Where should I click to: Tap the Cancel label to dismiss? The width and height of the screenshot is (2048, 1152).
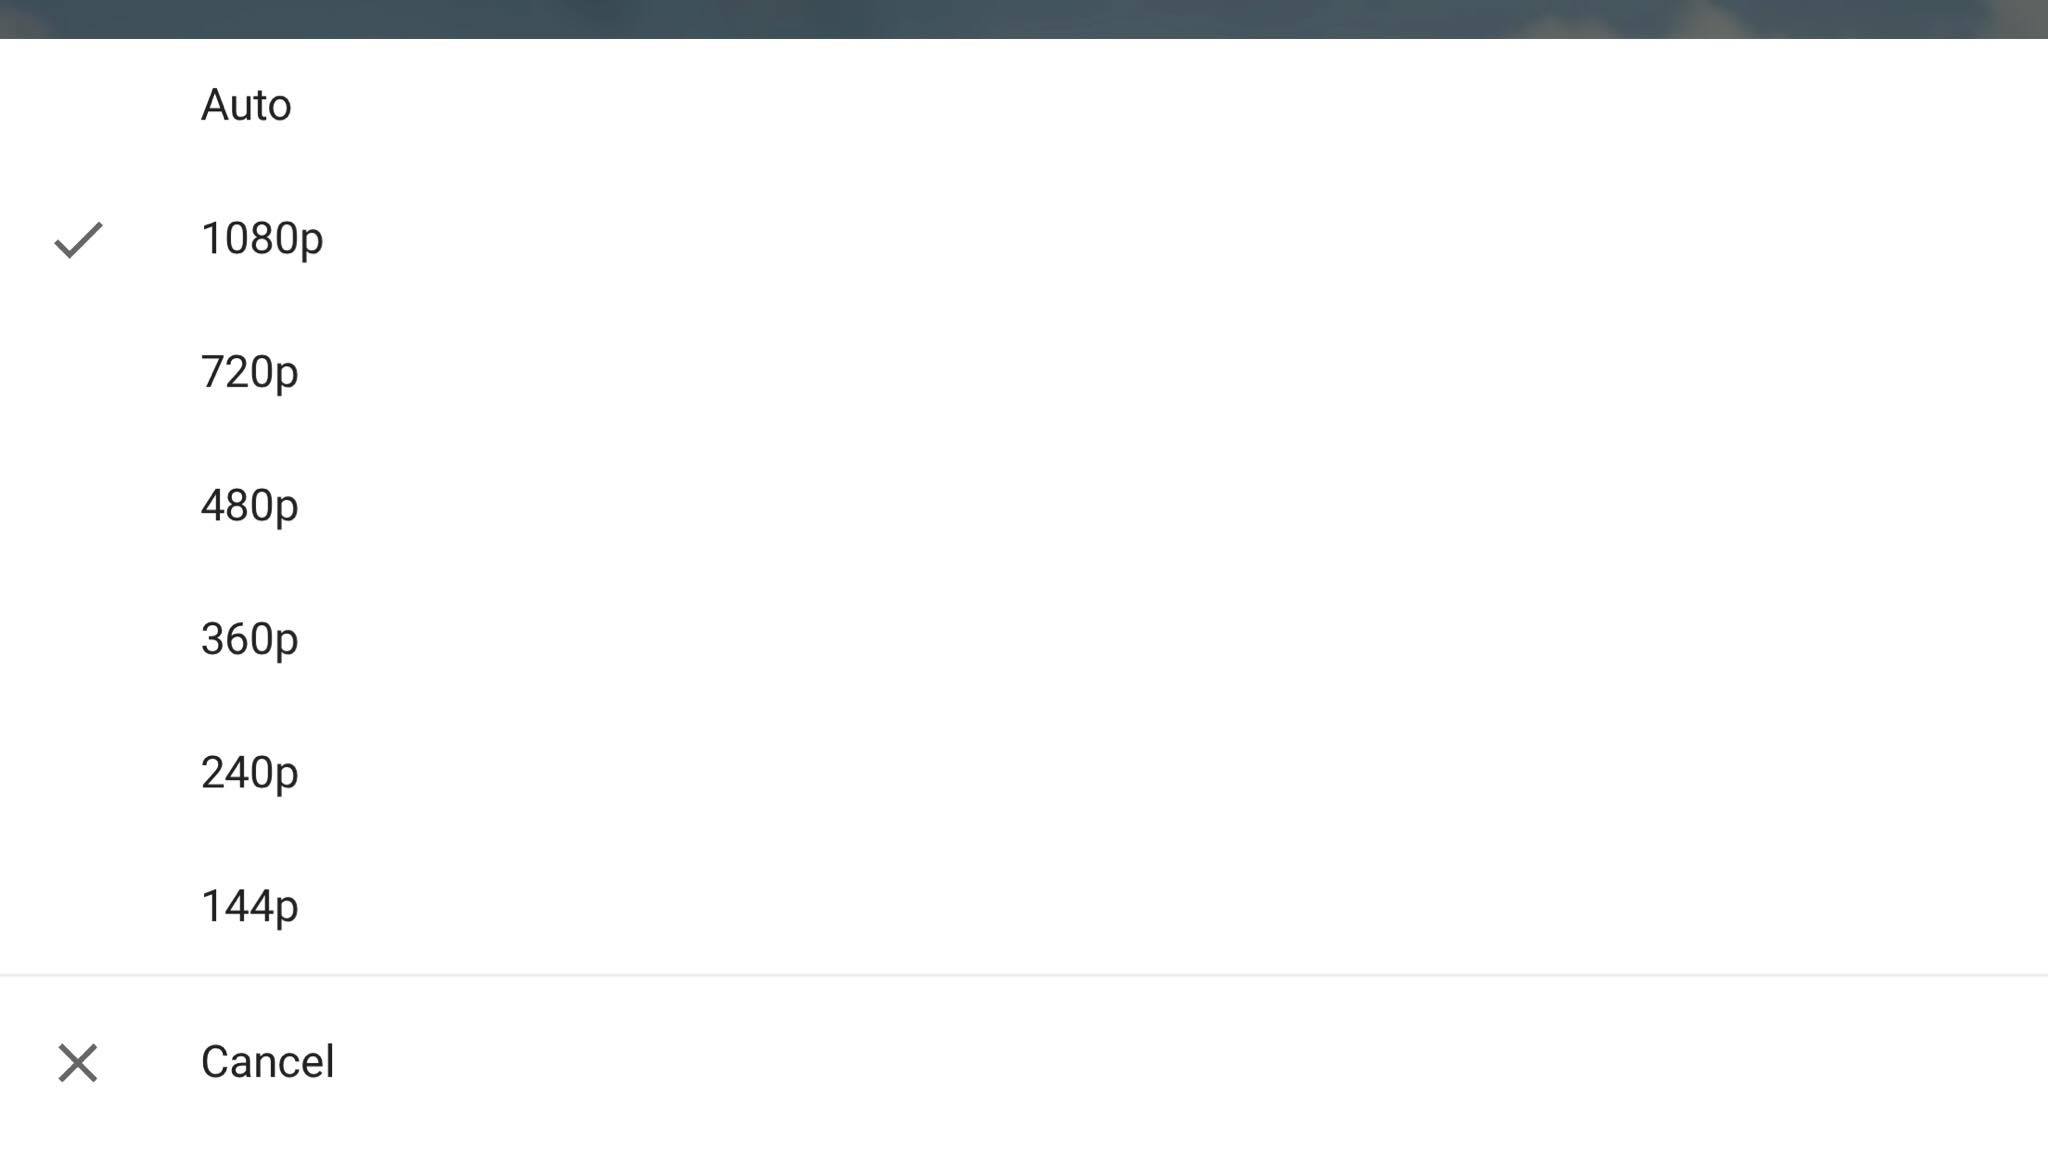(x=267, y=1062)
